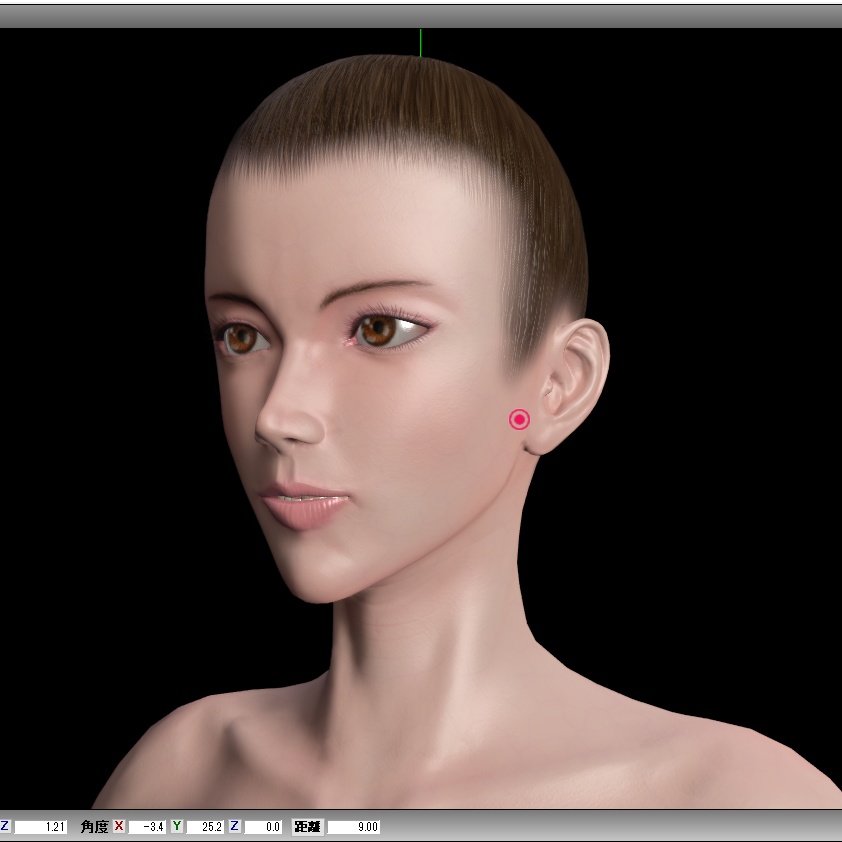
Task: Click the leftmost Z coordinate label
Action: (x=4, y=827)
